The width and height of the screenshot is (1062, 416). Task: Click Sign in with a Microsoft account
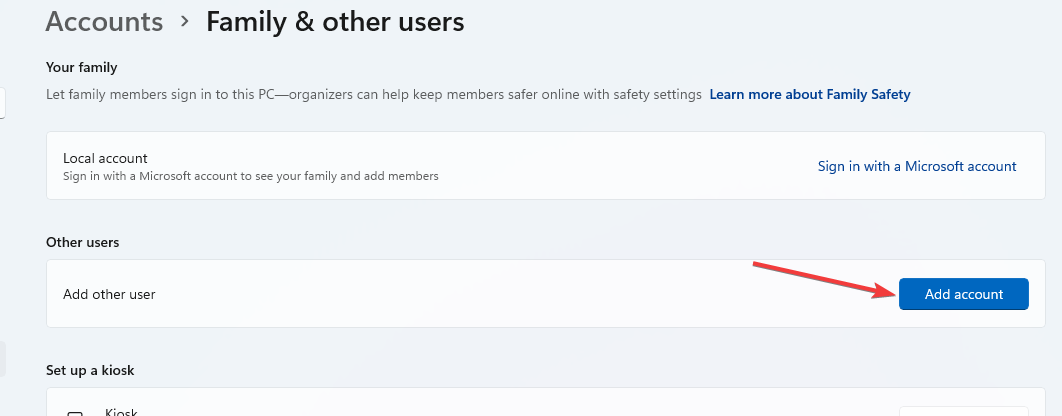(916, 167)
